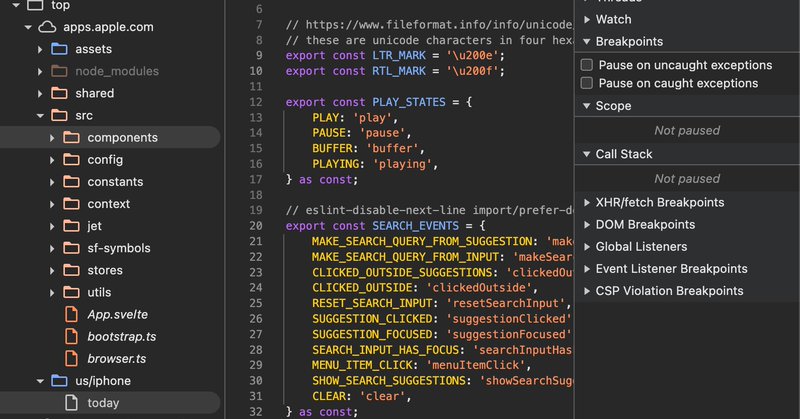Collapse the src folder arrow
This screenshot has height=419, width=800.
pos(40,116)
